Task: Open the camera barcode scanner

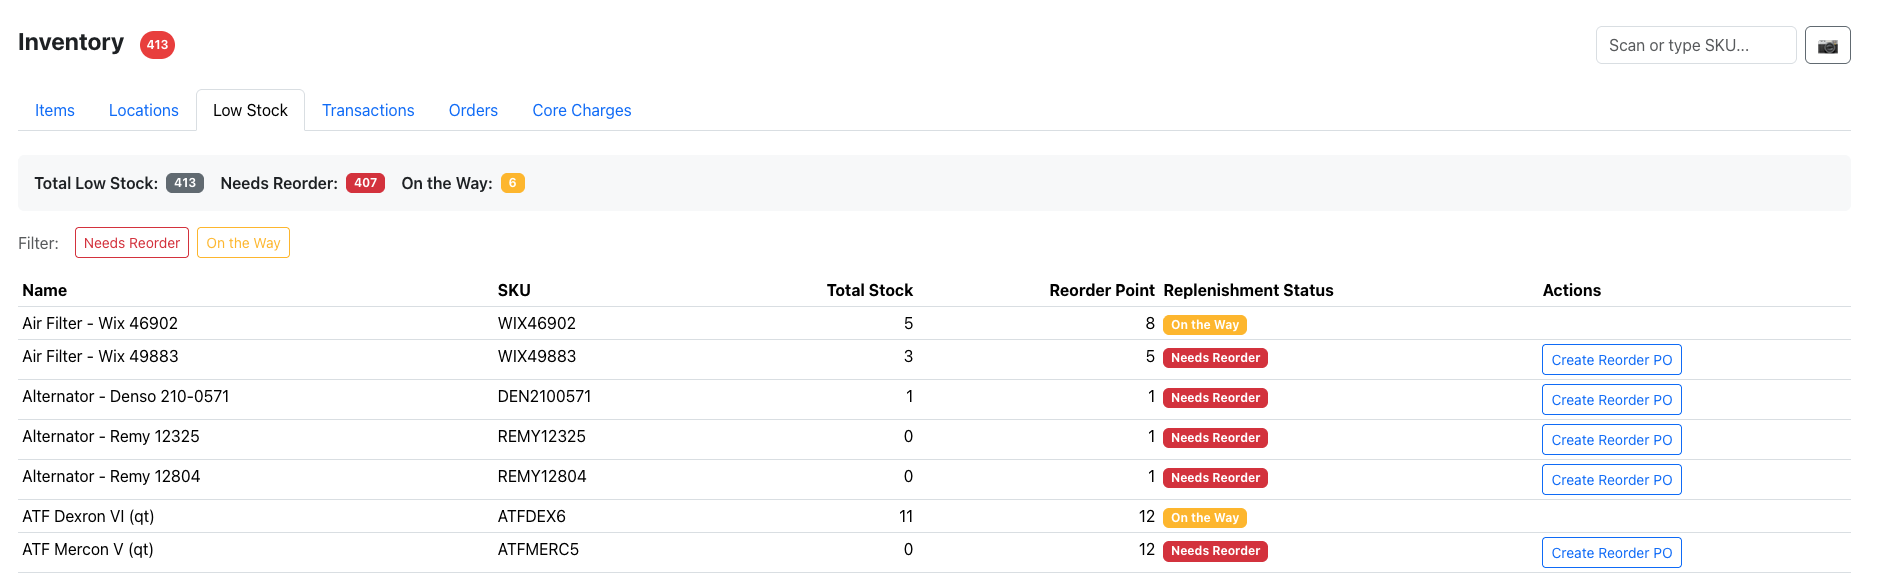Action: click(x=1827, y=45)
